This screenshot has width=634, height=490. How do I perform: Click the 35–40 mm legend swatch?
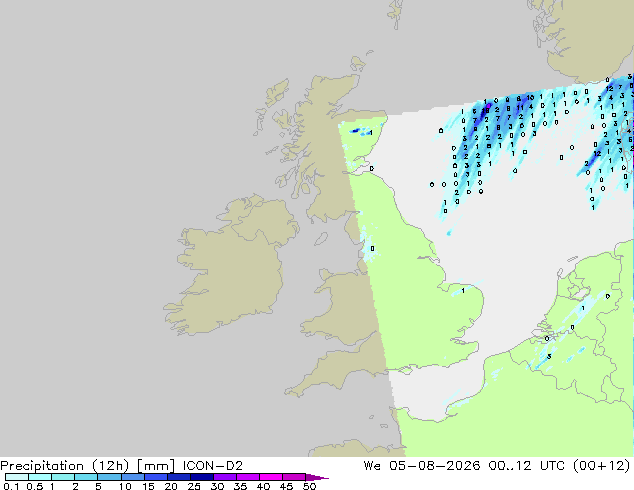247,477
